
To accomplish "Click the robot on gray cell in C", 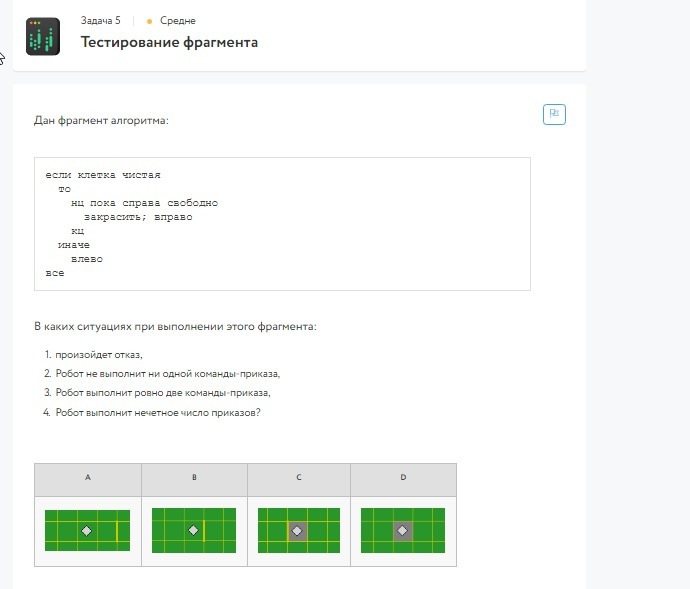I will [297, 531].
